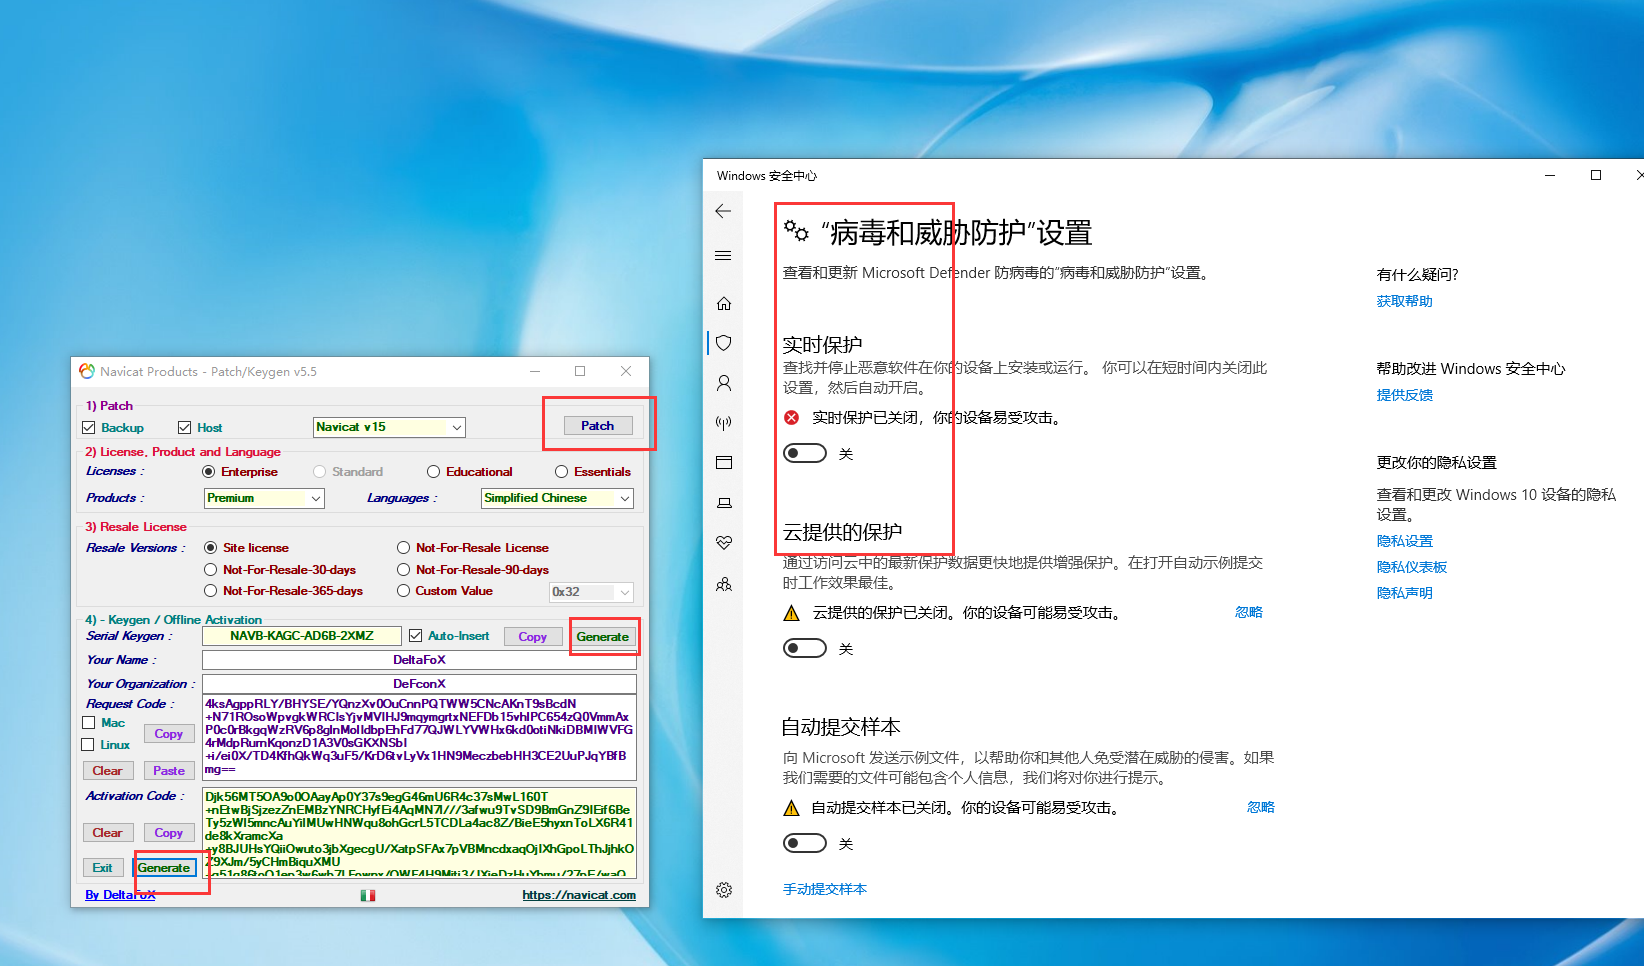Click 忽略 for the 云提供的保护 warning
Image resolution: width=1644 pixels, height=966 pixels.
tap(1249, 612)
